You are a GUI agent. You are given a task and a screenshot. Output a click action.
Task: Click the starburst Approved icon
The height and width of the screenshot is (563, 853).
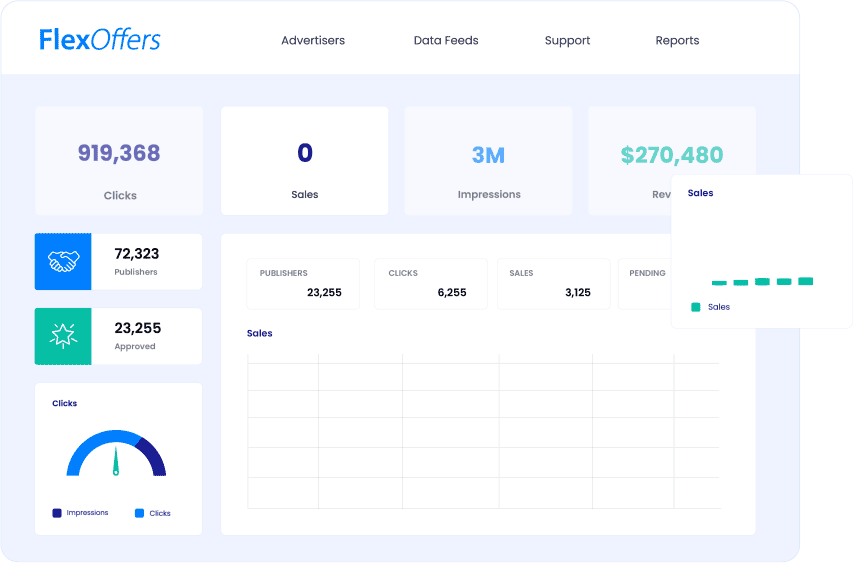point(63,336)
